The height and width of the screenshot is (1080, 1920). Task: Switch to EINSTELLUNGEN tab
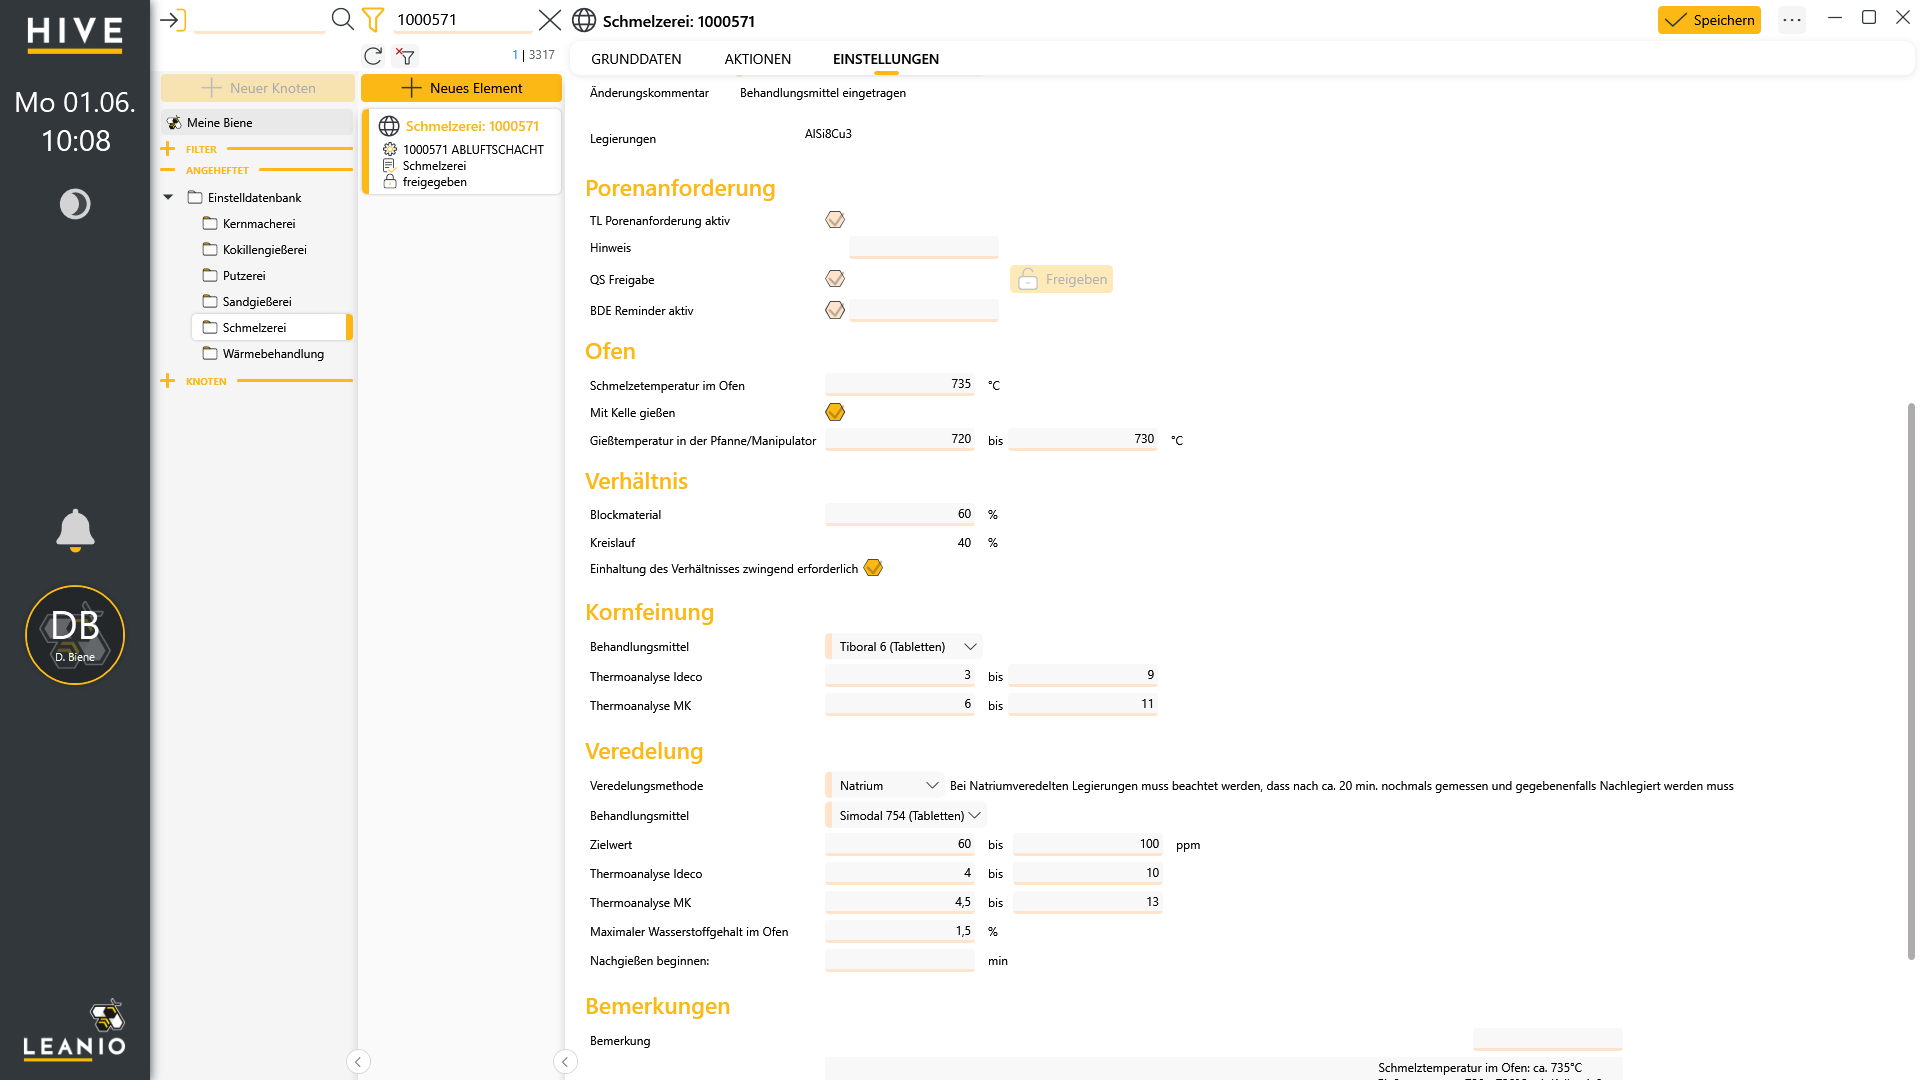[886, 59]
